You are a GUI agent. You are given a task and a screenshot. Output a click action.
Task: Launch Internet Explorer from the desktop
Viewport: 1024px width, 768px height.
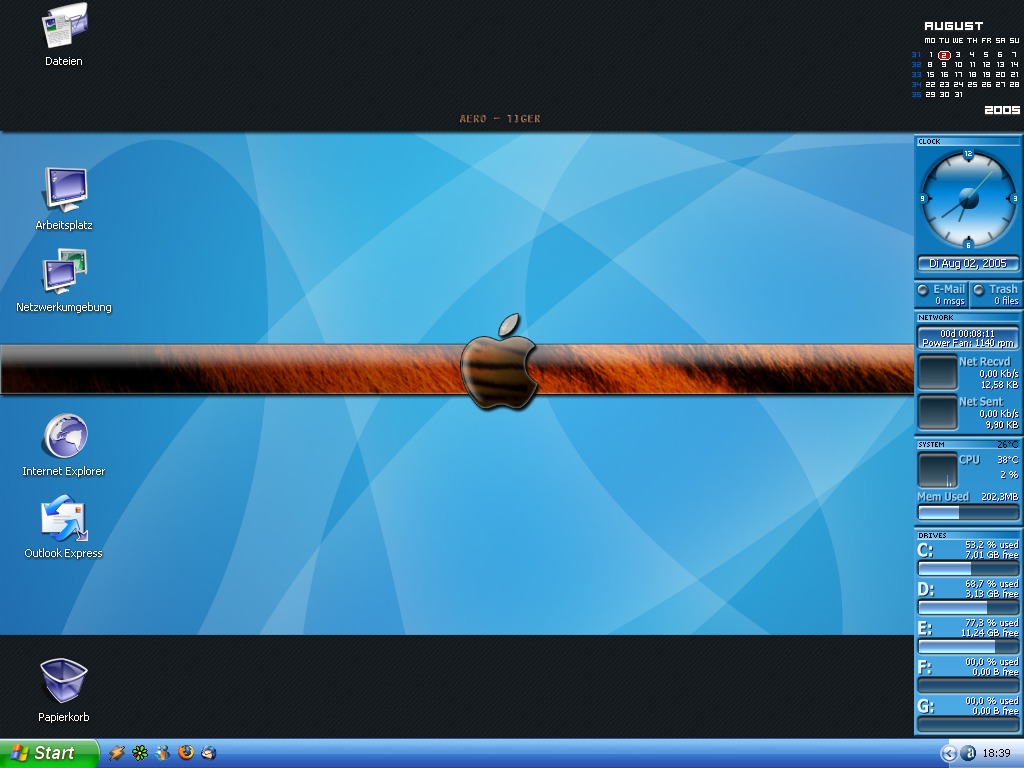(64, 444)
